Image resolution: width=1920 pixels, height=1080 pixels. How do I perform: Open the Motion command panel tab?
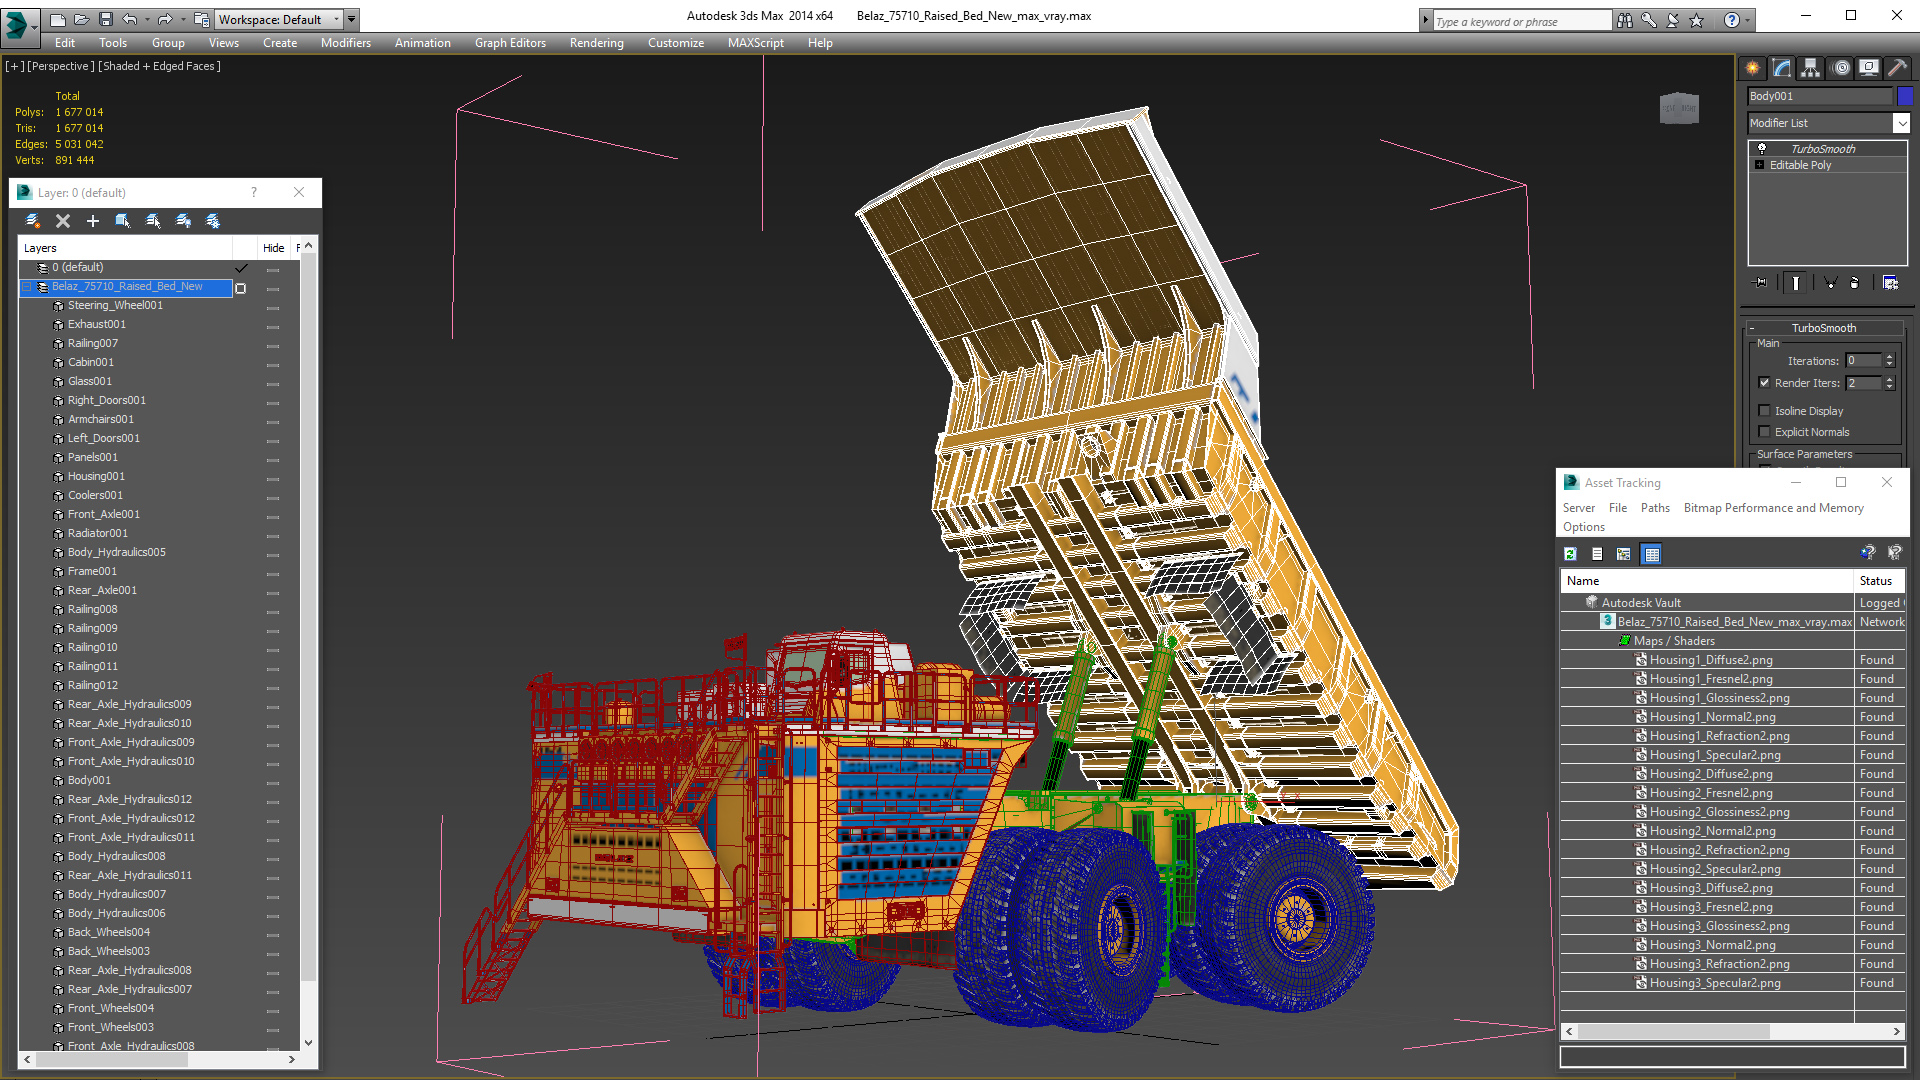(x=1840, y=68)
